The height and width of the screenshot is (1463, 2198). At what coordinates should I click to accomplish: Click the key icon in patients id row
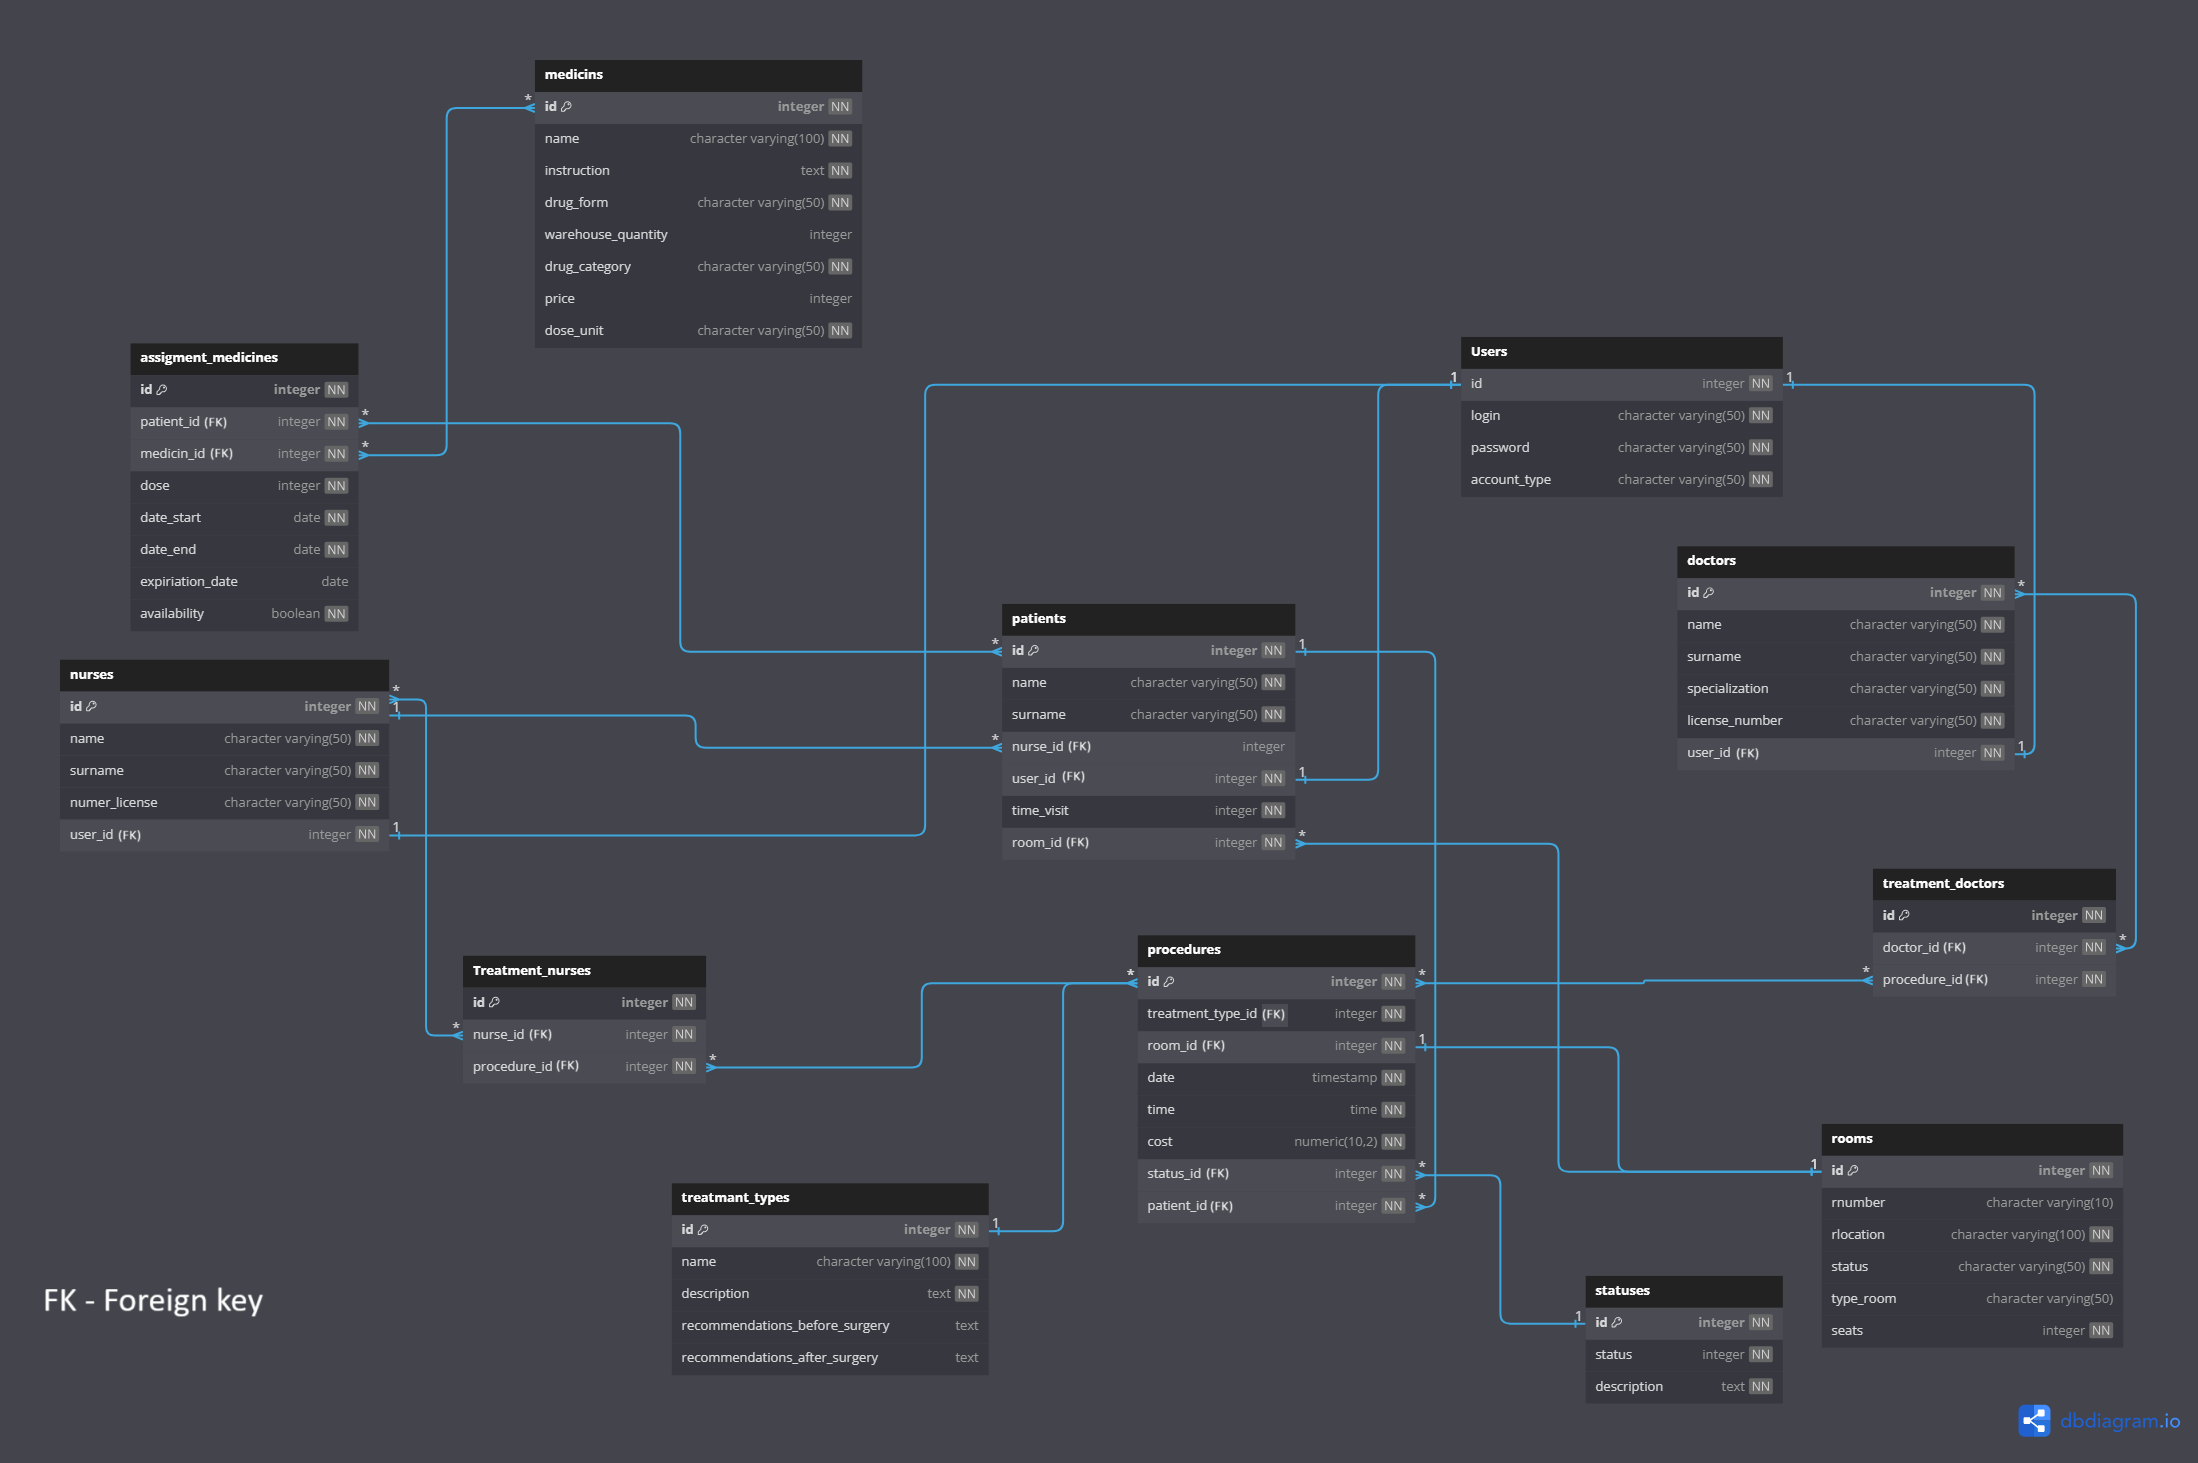click(x=1034, y=651)
